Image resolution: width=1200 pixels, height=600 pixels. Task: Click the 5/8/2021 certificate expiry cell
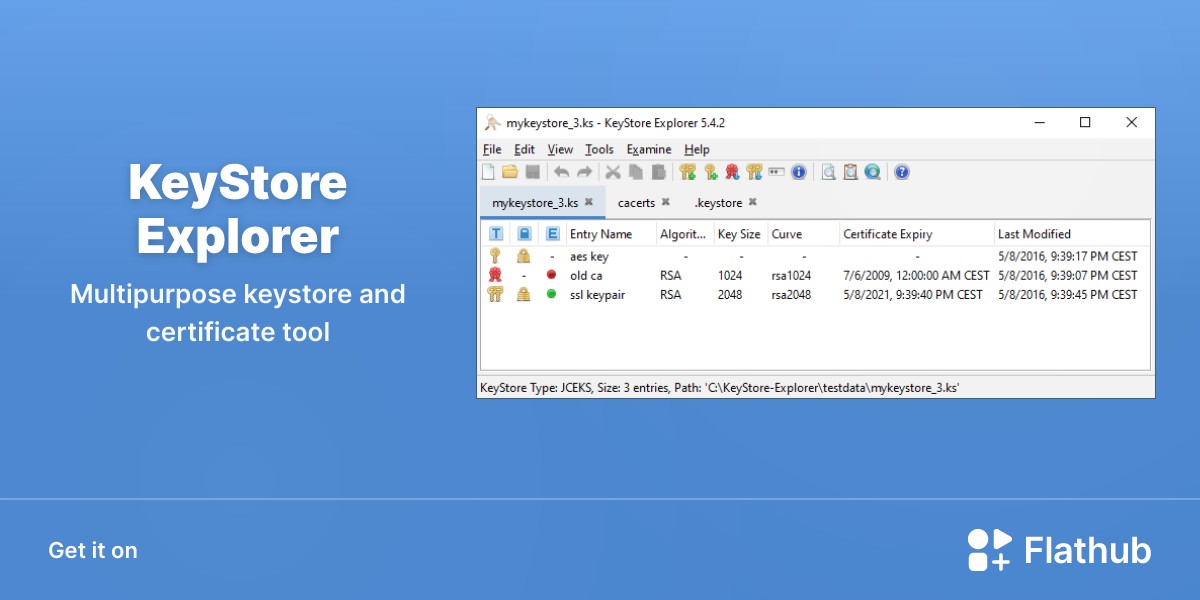pos(914,295)
